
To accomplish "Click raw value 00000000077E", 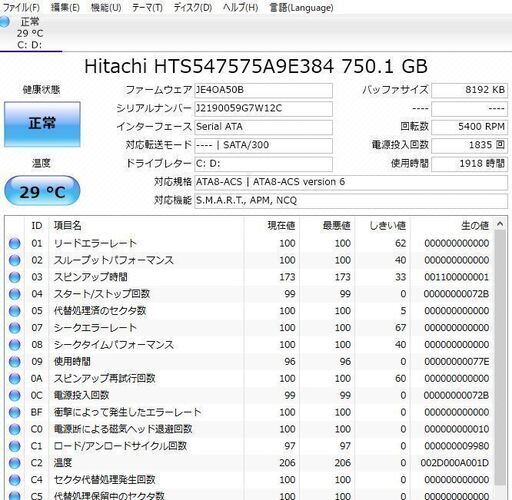I will tap(457, 362).
